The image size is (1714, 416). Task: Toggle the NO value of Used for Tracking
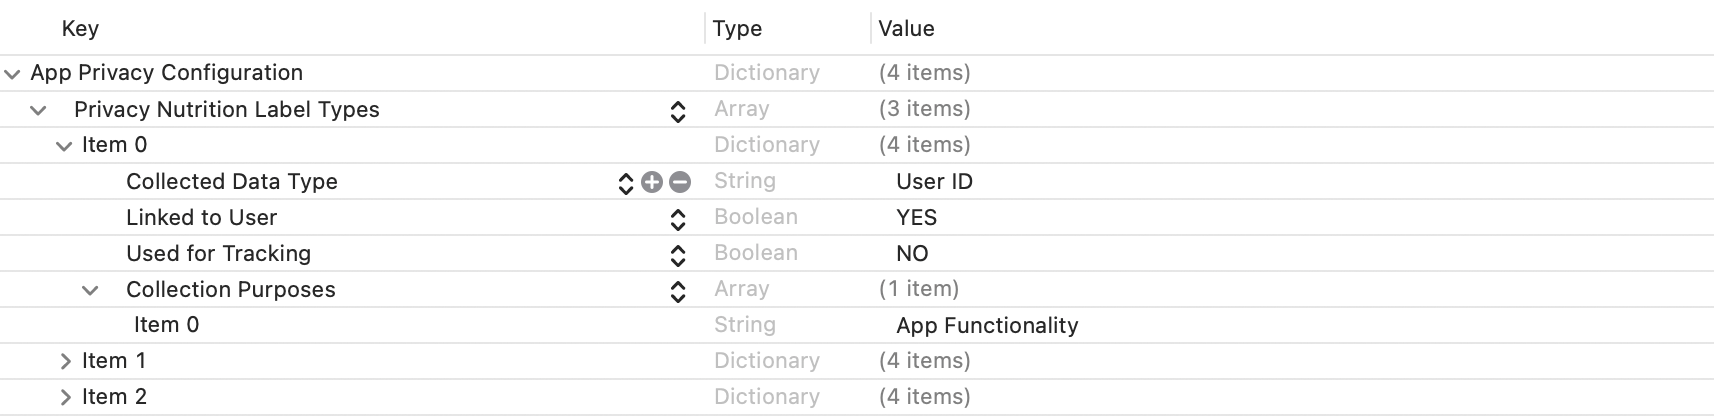coord(912,254)
